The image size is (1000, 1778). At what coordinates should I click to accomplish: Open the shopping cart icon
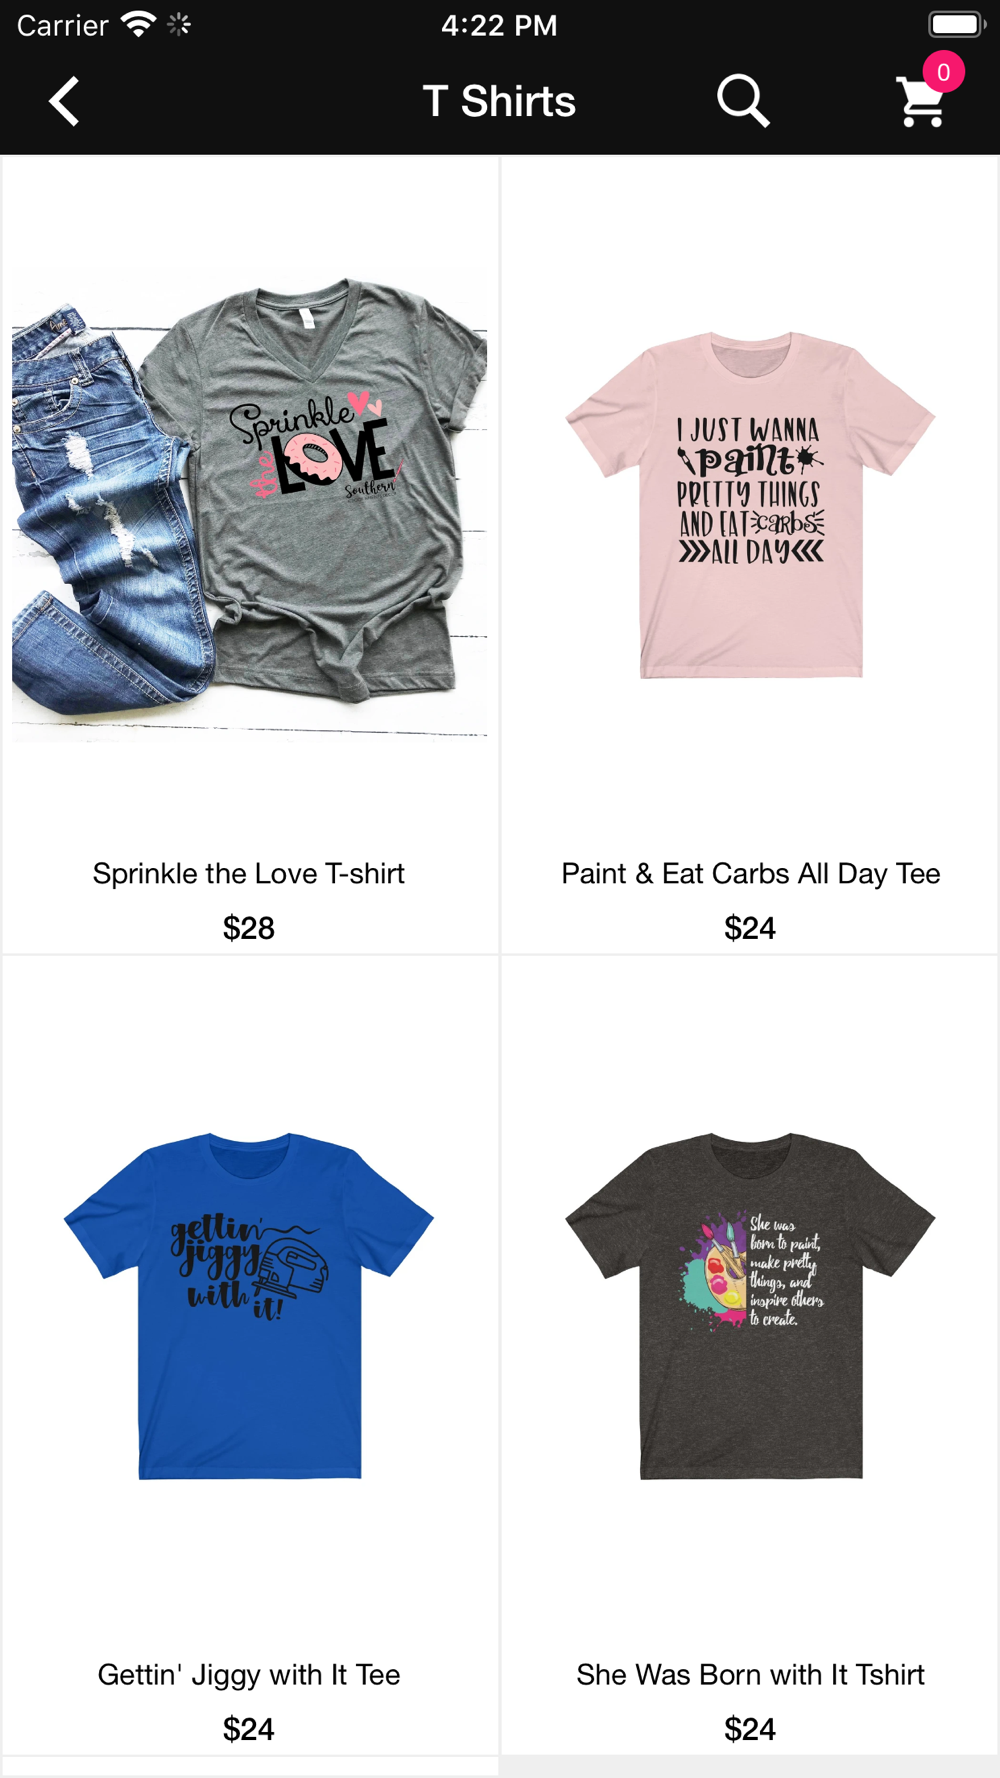(921, 103)
